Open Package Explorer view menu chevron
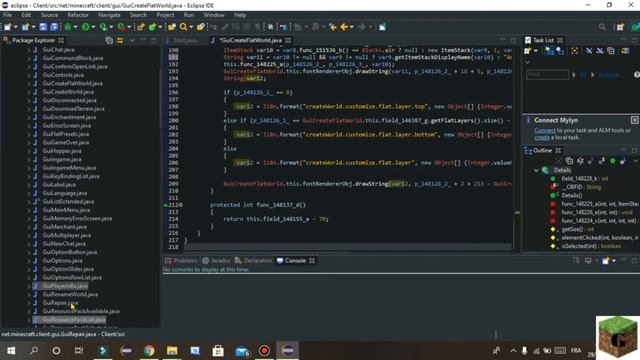This screenshot has height=360, width=640. [132, 40]
